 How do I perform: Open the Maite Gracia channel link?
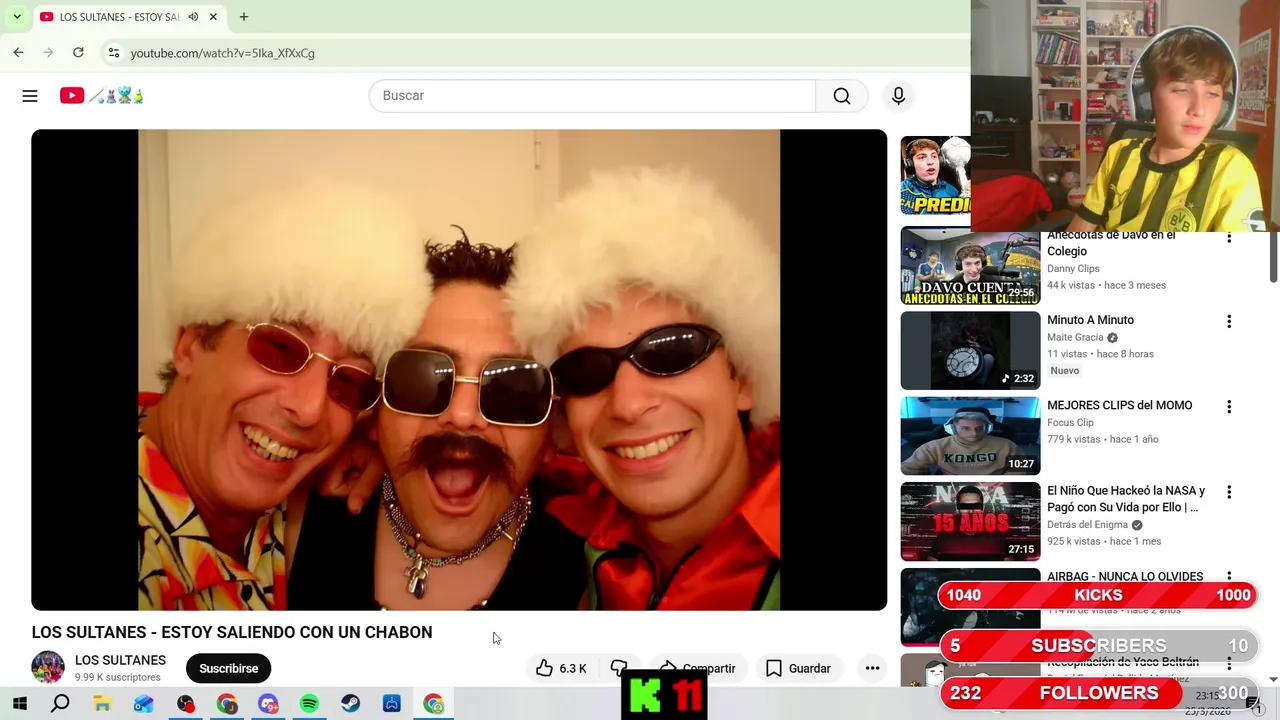click(x=1075, y=338)
